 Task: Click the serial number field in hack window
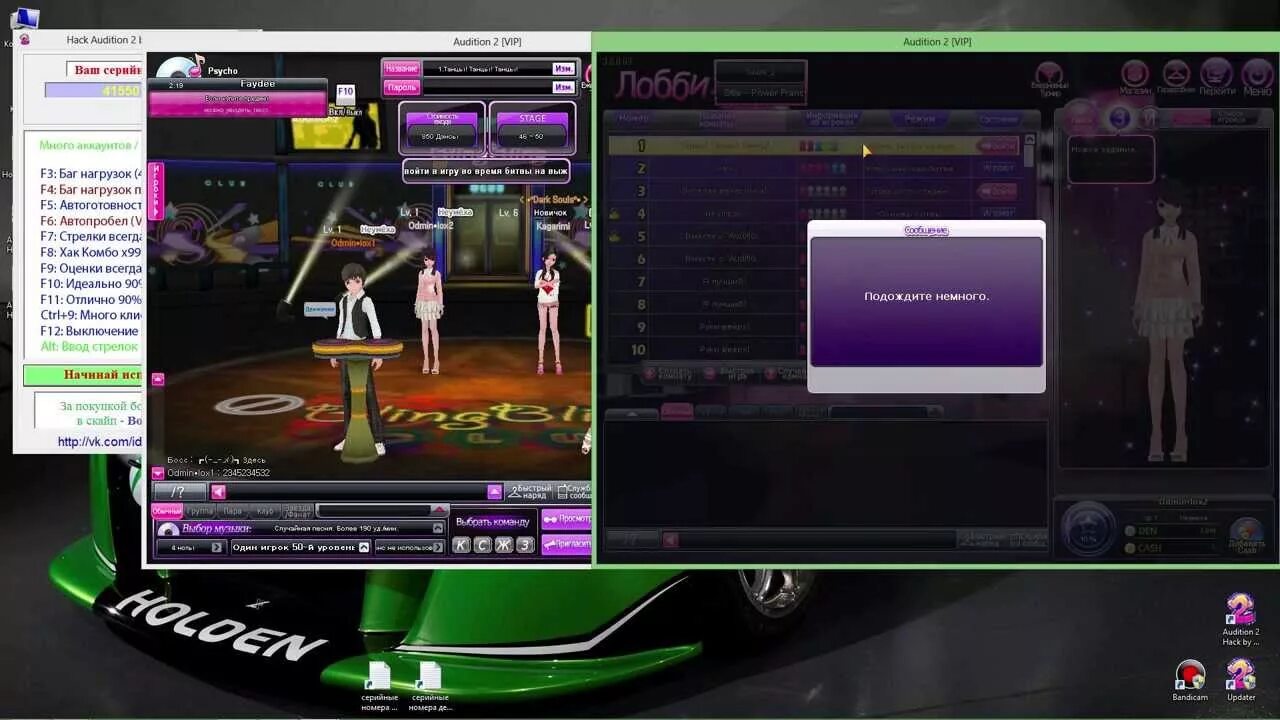[x=93, y=90]
